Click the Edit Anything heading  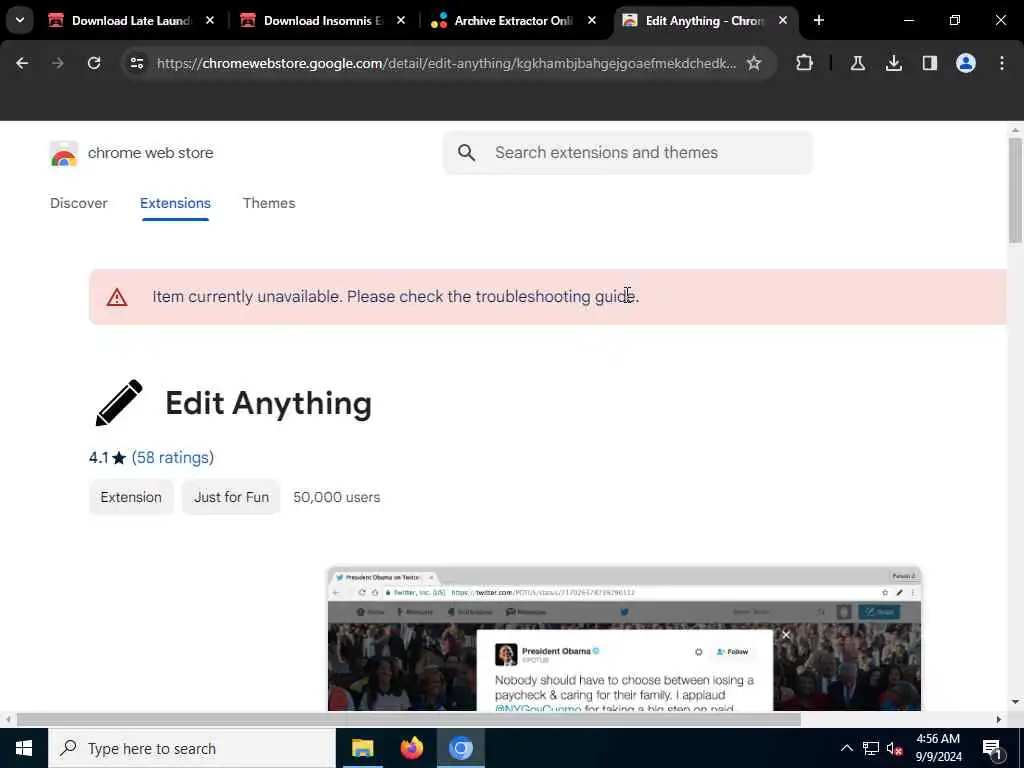[268, 403]
